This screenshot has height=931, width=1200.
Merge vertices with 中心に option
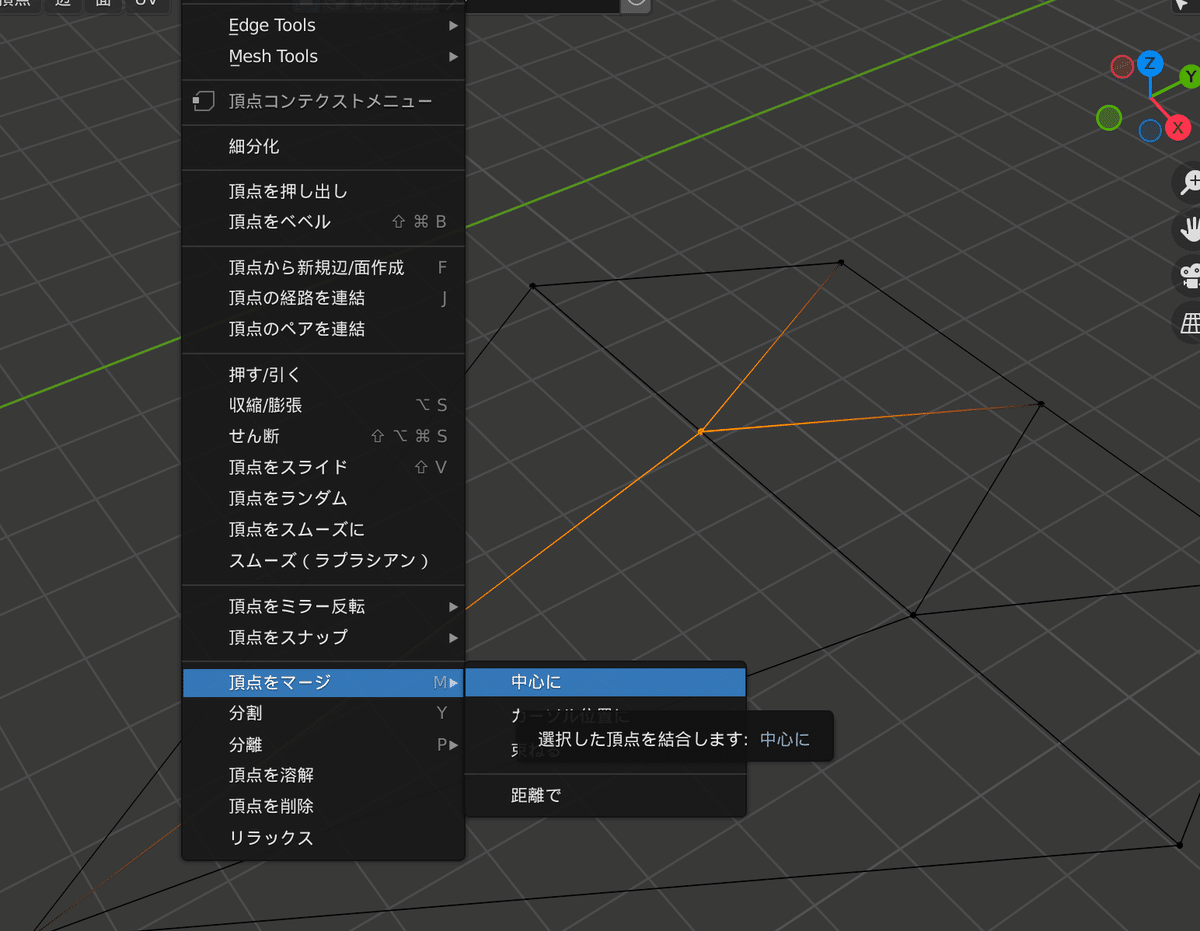pos(606,682)
